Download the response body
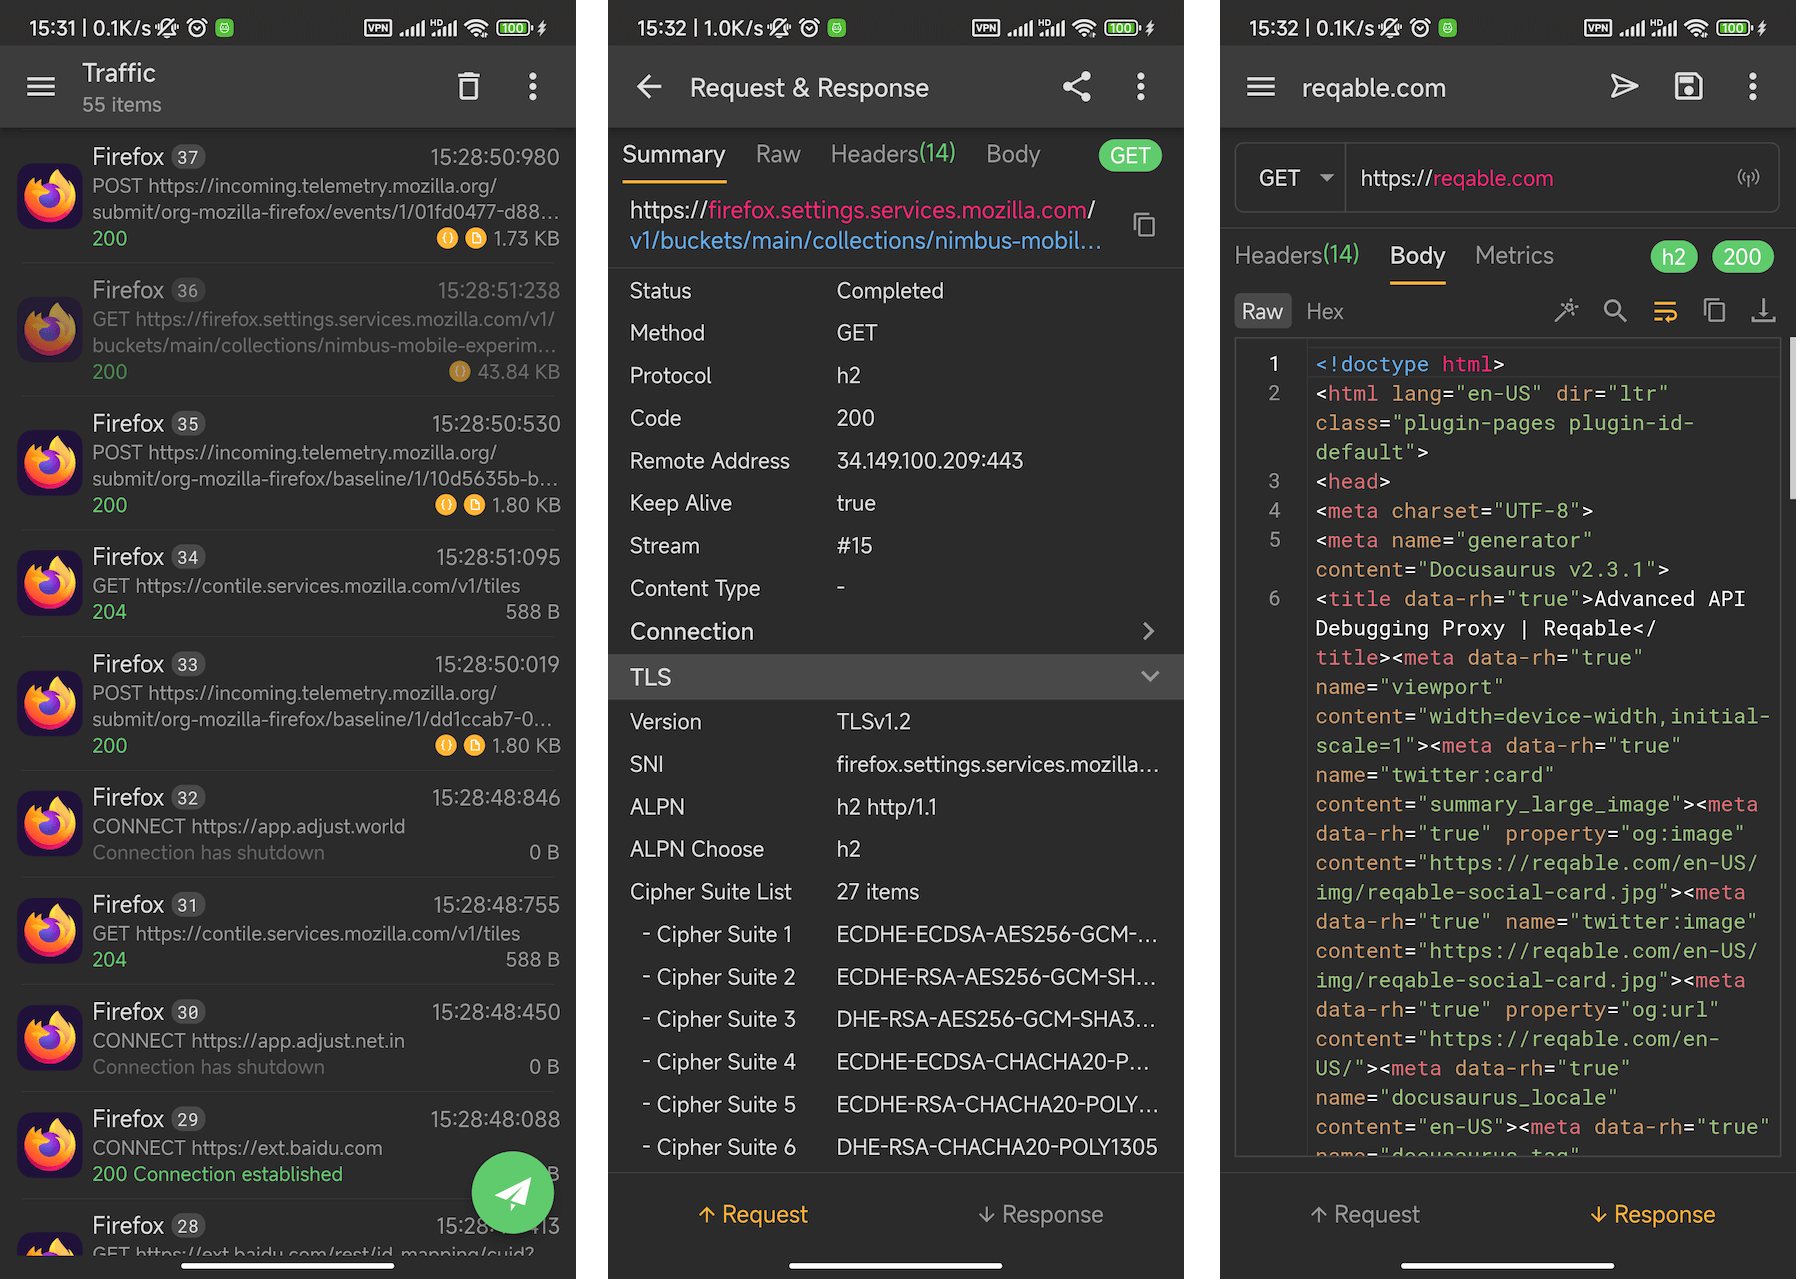The image size is (1800, 1280). click(x=1763, y=311)
